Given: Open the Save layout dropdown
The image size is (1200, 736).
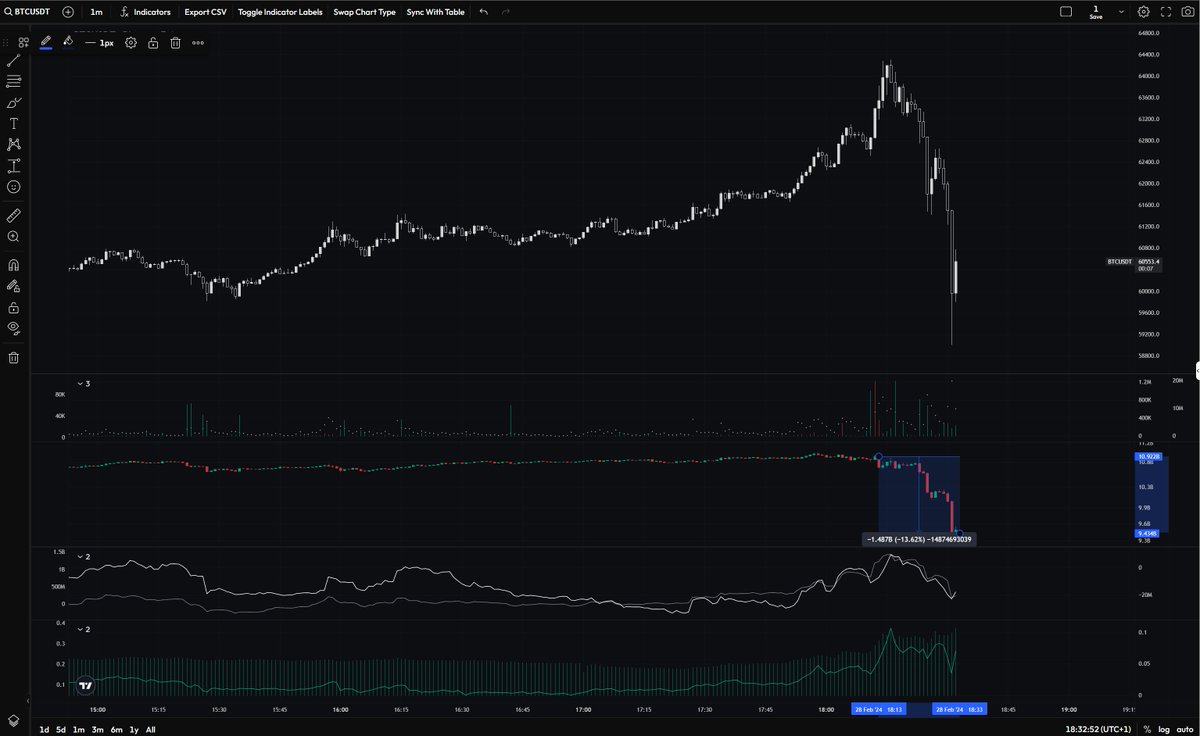Looking at the screenshot, I should pyautogui.click(x=1121, y=12).
